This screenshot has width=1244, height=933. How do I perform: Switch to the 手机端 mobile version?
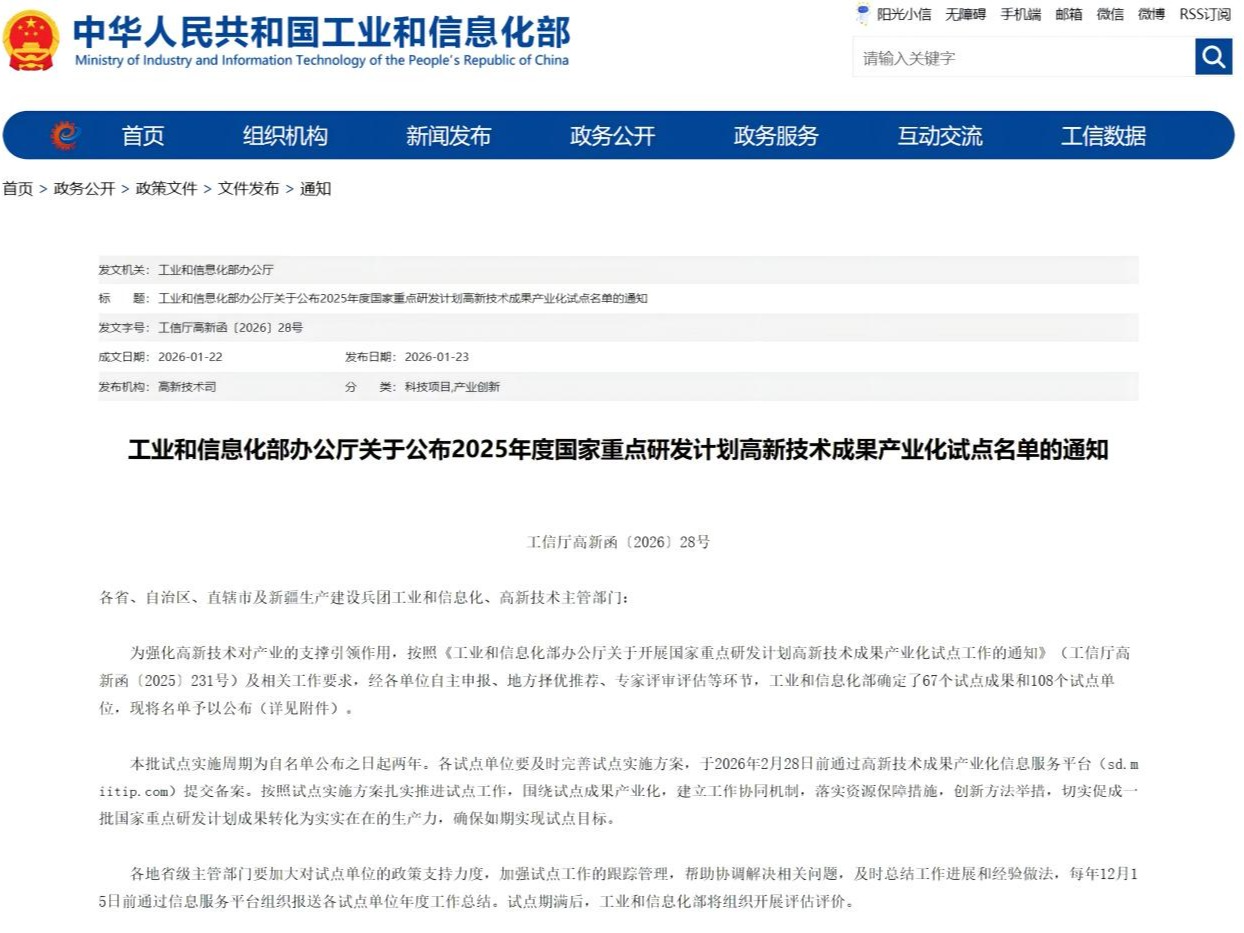point(1020,14)
